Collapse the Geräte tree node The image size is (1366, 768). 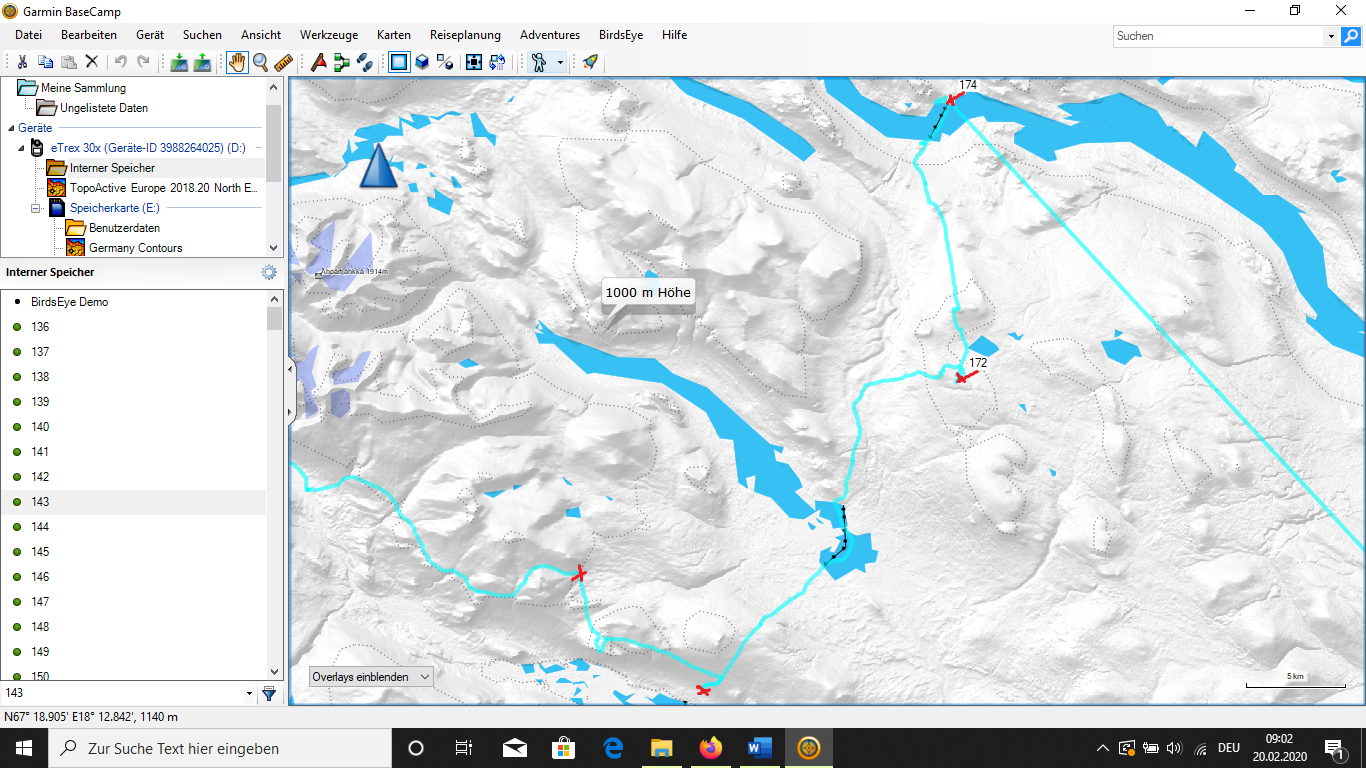click(x=10, y=128)
